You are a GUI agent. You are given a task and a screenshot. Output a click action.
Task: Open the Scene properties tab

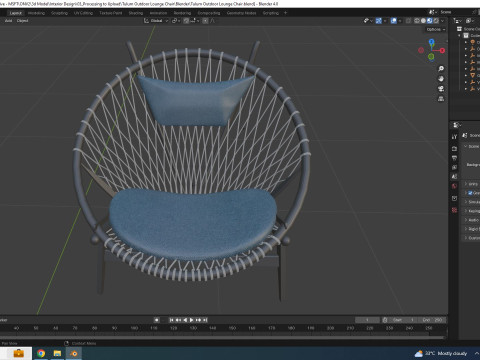454,177
